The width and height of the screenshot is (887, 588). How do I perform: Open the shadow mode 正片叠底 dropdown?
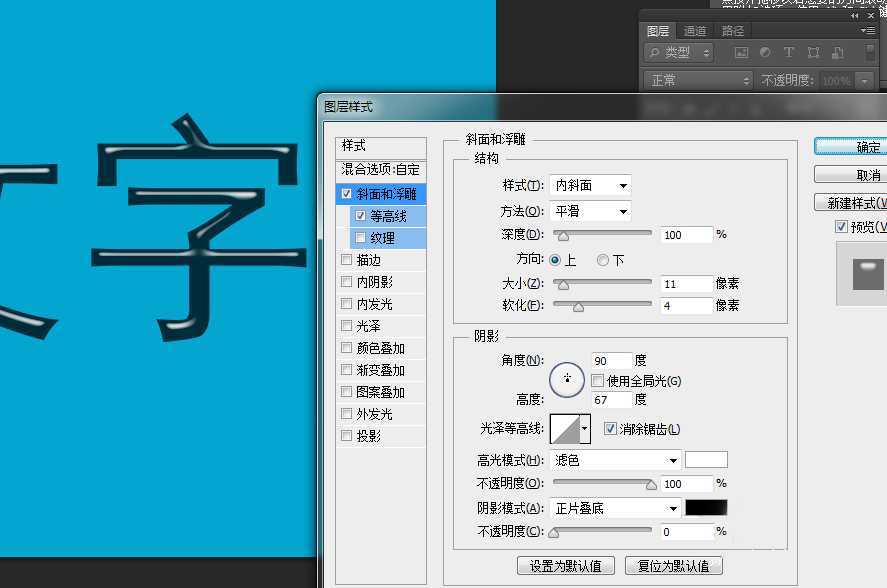pos(614,507)
